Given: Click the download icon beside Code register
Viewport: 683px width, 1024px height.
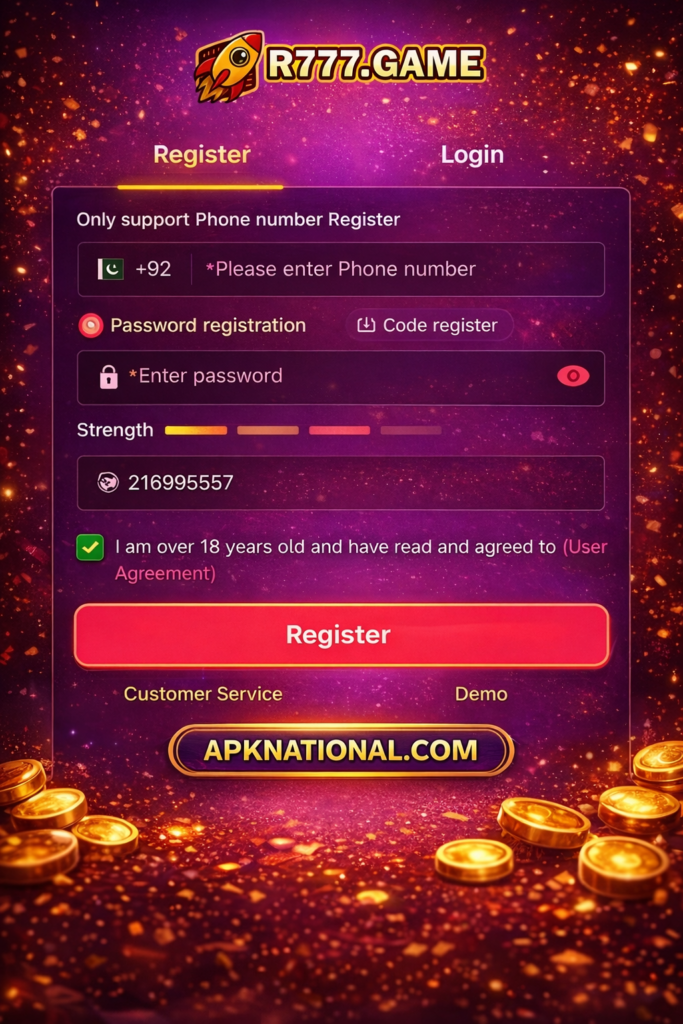Looking at the screenshot, I should 366,325.
